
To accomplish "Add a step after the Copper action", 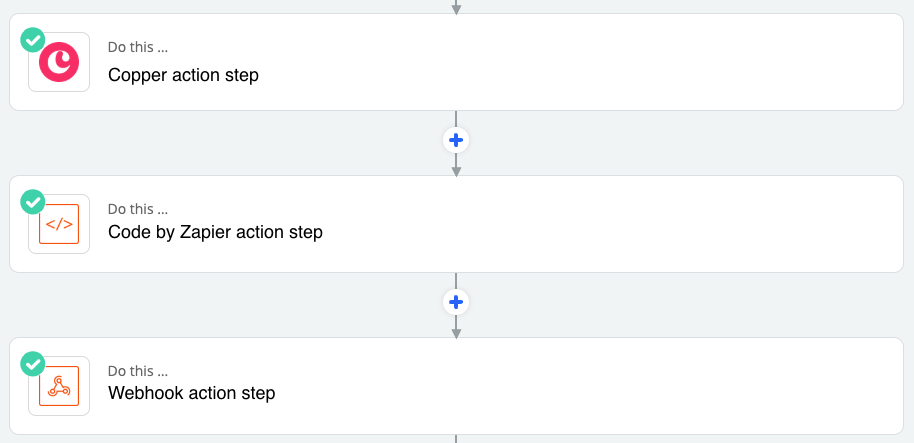I will tap(456, 140).
